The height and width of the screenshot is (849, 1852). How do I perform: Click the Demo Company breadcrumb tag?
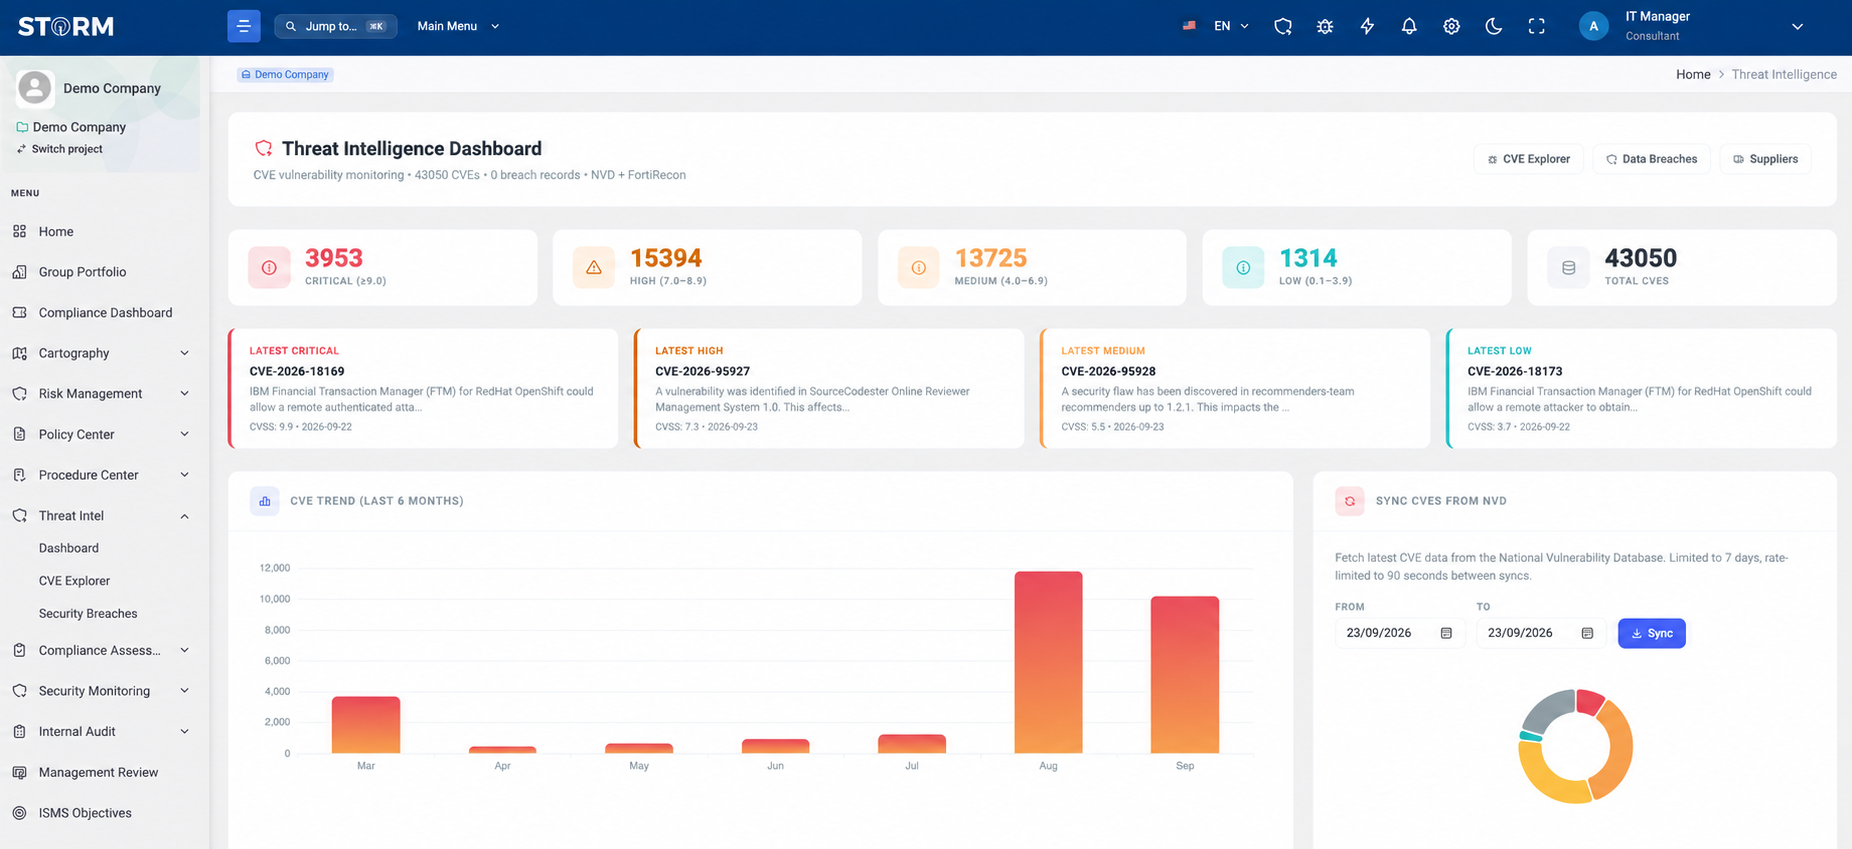pyautogui.click(x=285, y=74)
